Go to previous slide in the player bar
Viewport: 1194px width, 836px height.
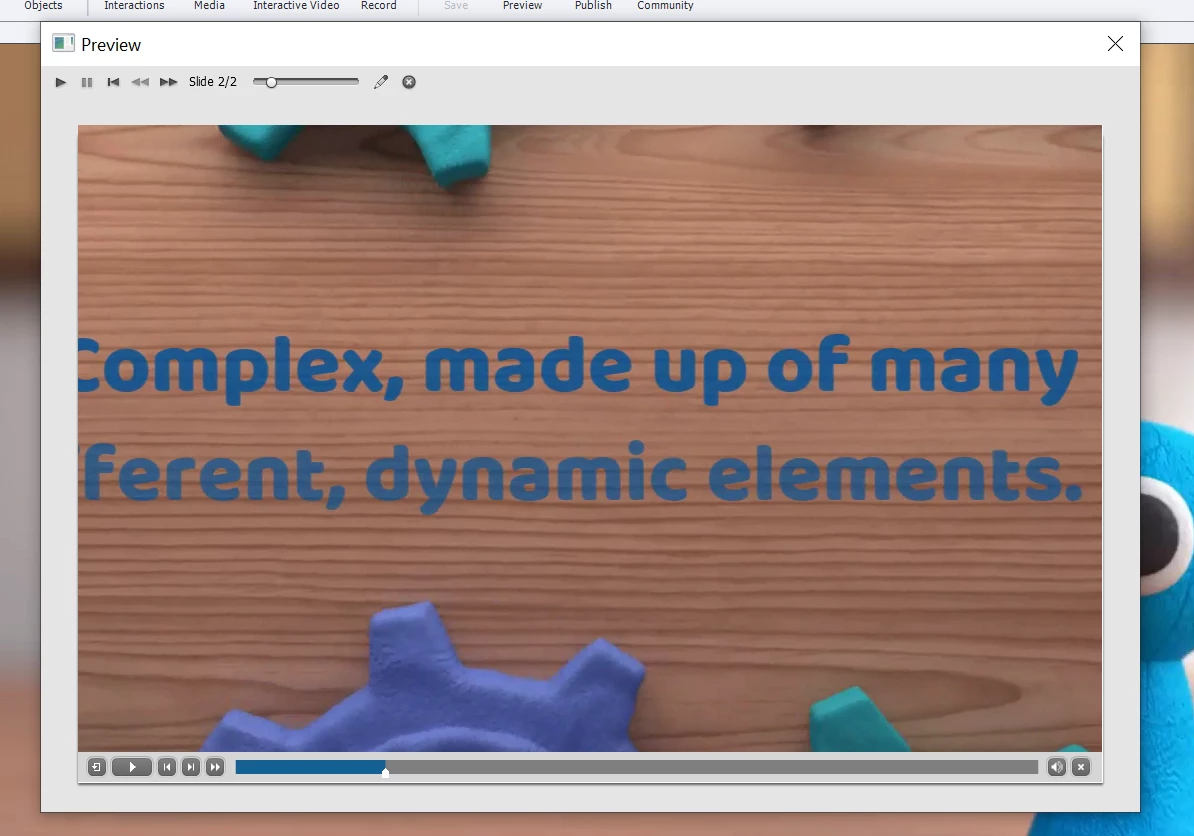pyautogui.click(x=167, y=767)
